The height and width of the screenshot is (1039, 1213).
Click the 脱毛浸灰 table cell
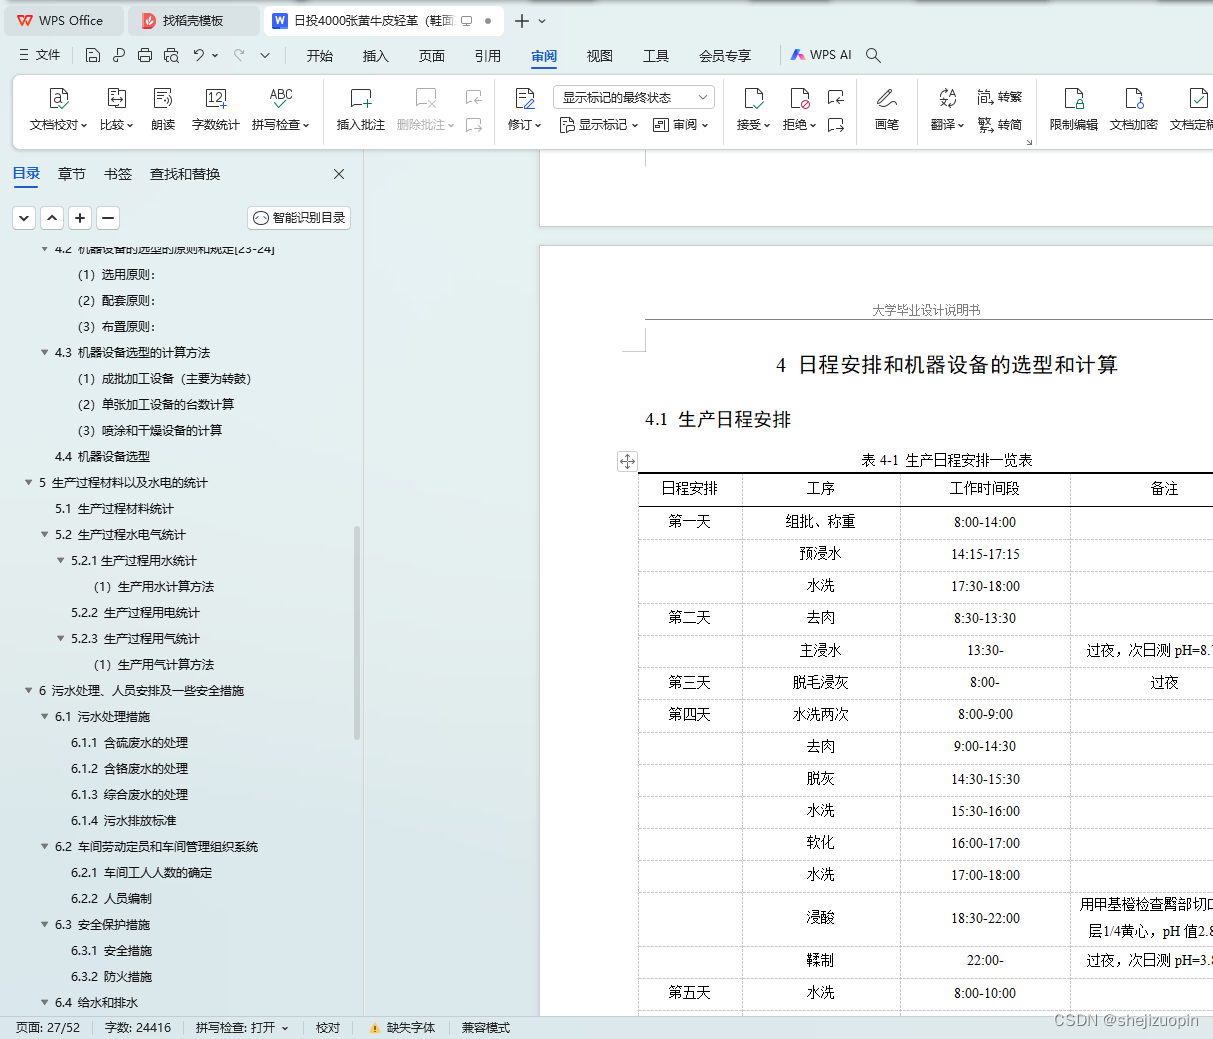click(821, 682)
